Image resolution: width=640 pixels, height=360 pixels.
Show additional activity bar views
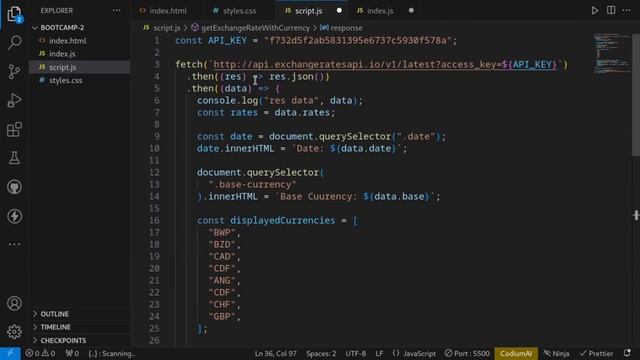tap(14, 244)
